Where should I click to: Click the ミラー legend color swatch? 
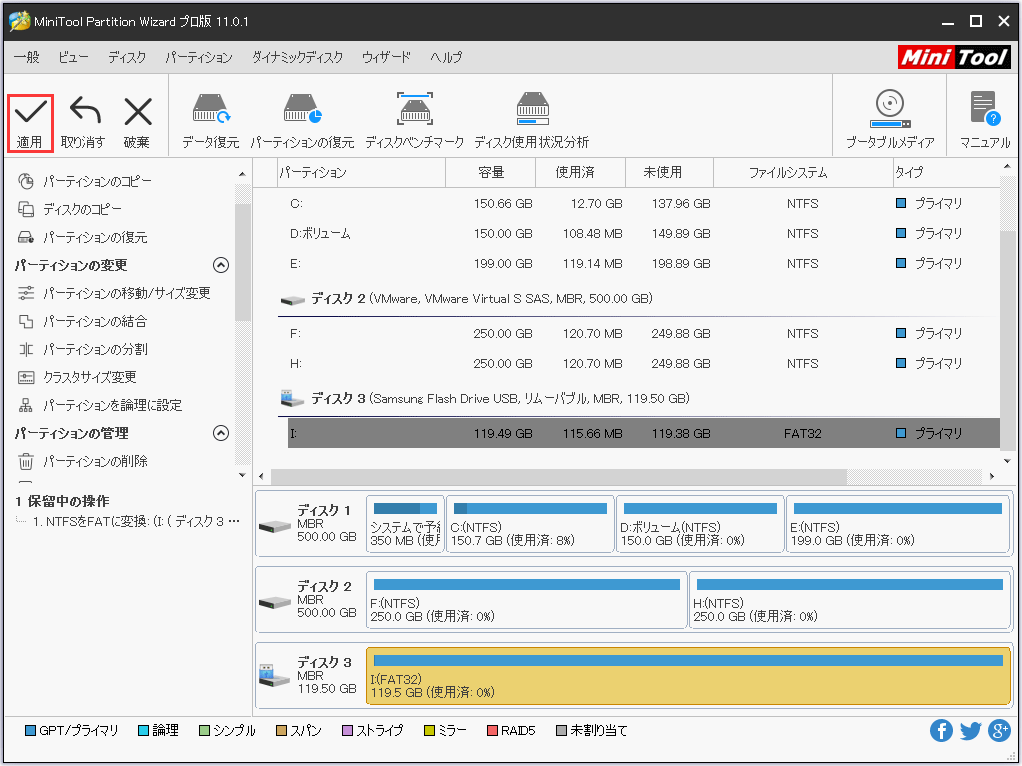[x=427, y=731]
